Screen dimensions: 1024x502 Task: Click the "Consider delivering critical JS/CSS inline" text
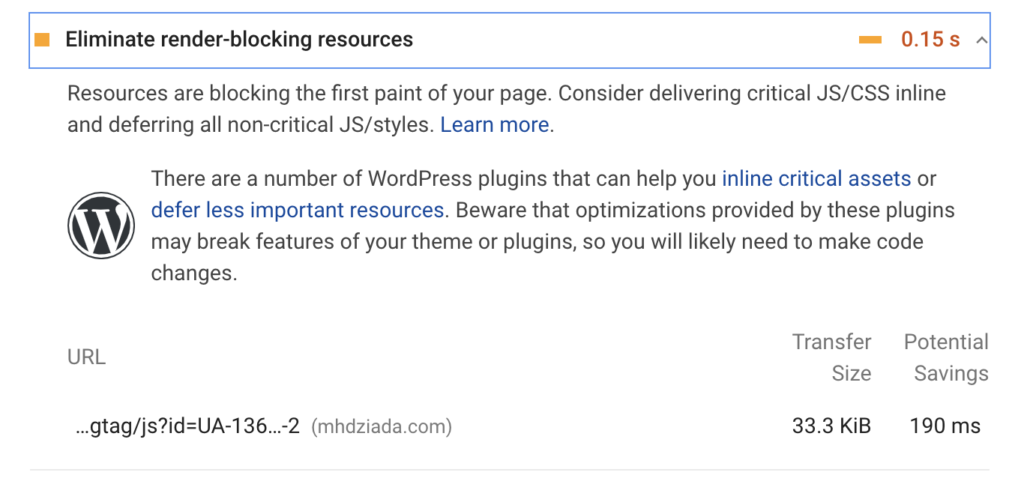point(750,94)
